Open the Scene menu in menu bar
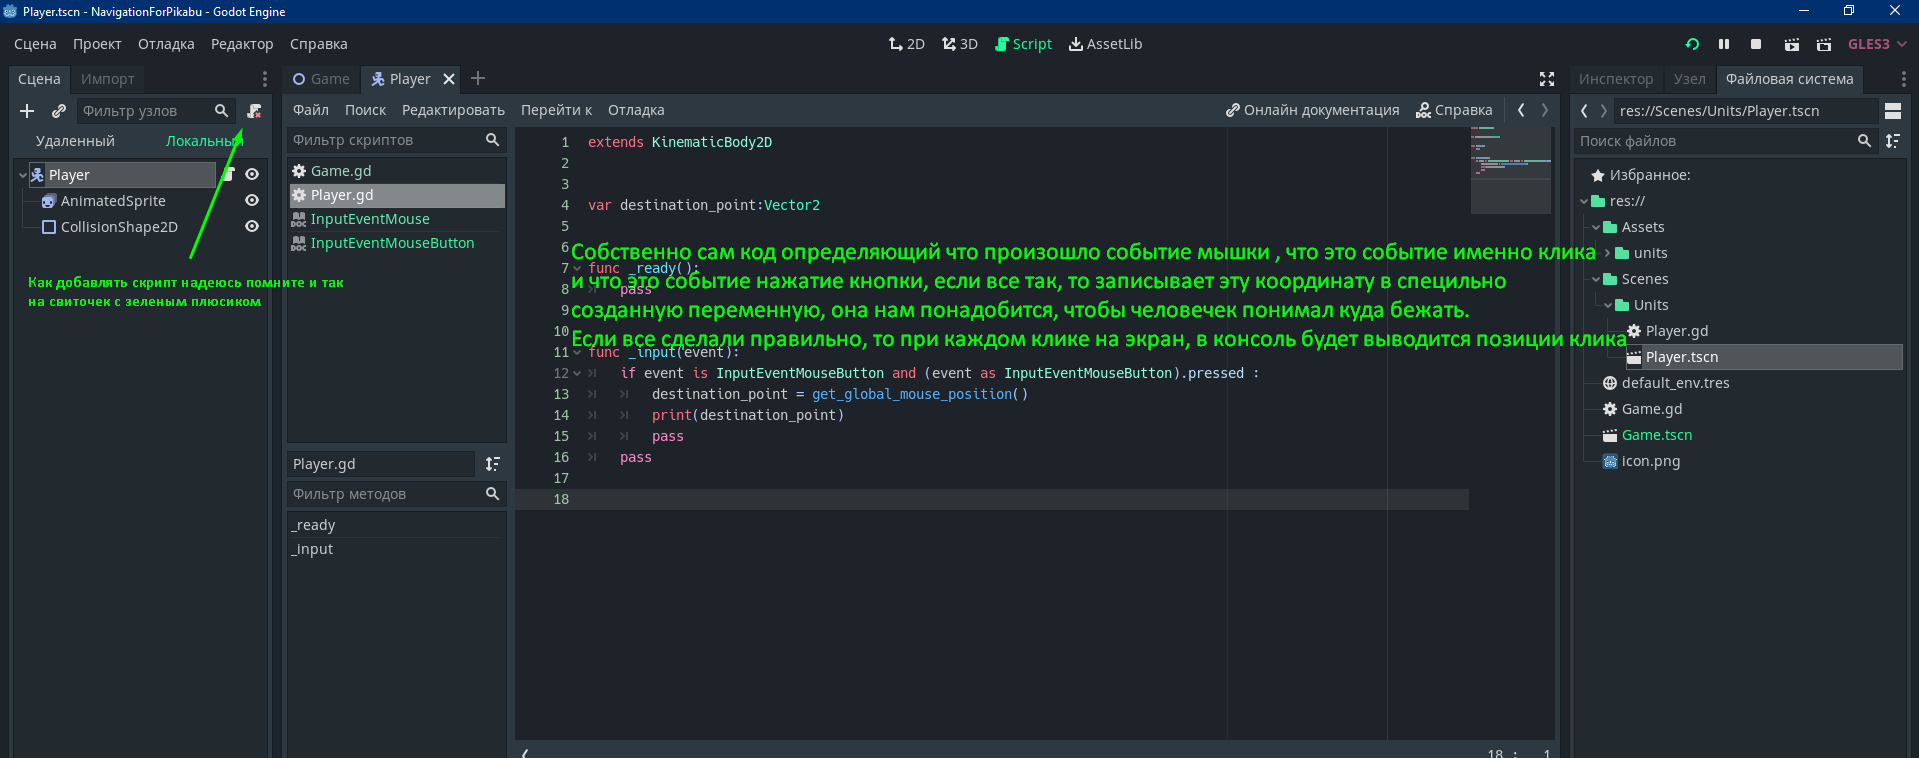The height and width of the screenshot is (758, 1919). (x=35, y=44)
